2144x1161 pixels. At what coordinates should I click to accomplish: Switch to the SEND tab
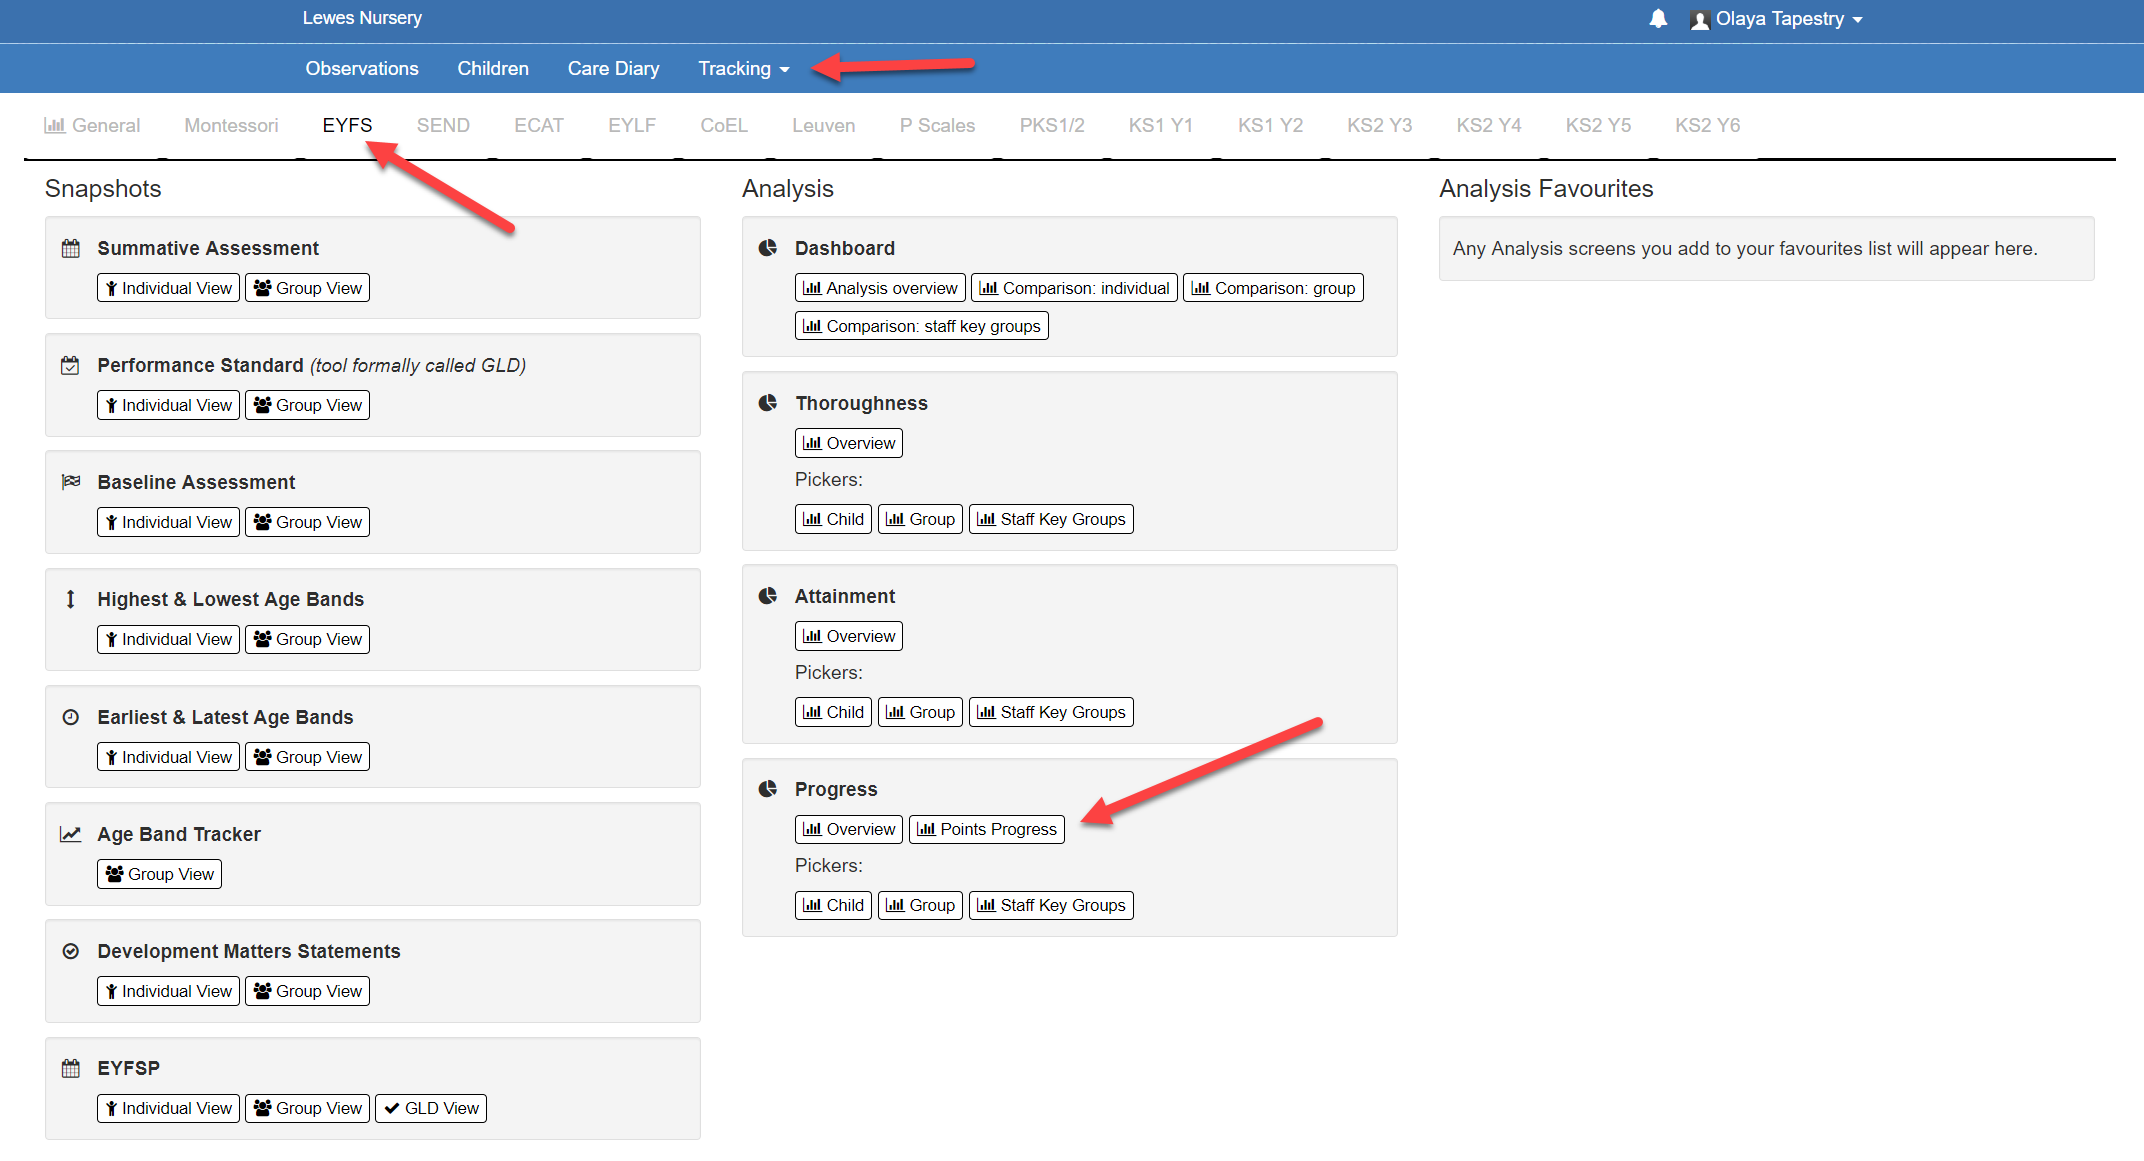click(x=443, y=126)
